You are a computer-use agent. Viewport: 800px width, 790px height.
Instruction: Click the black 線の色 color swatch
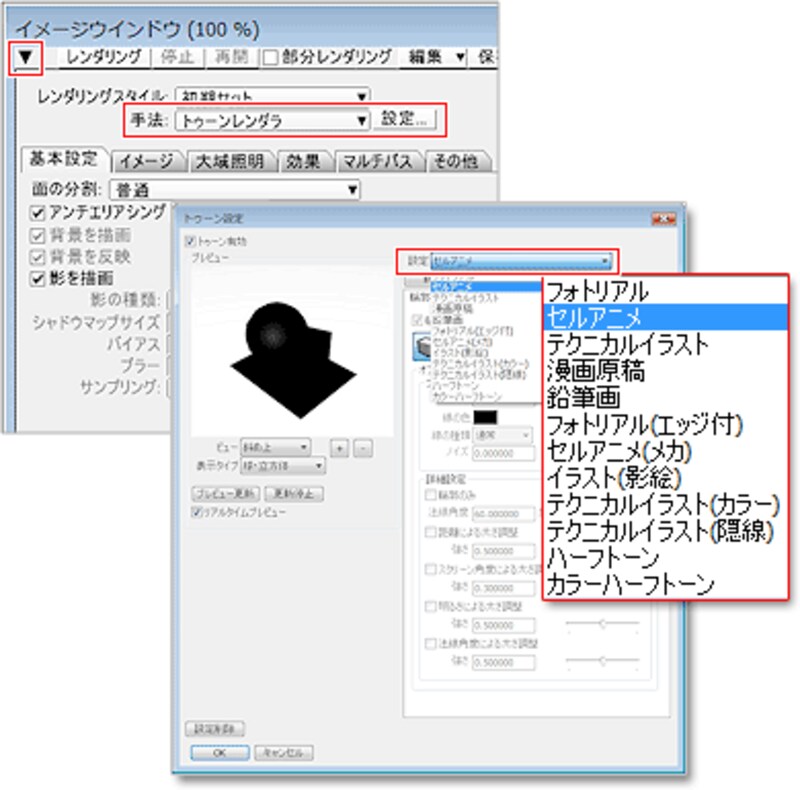coord(485,417)
